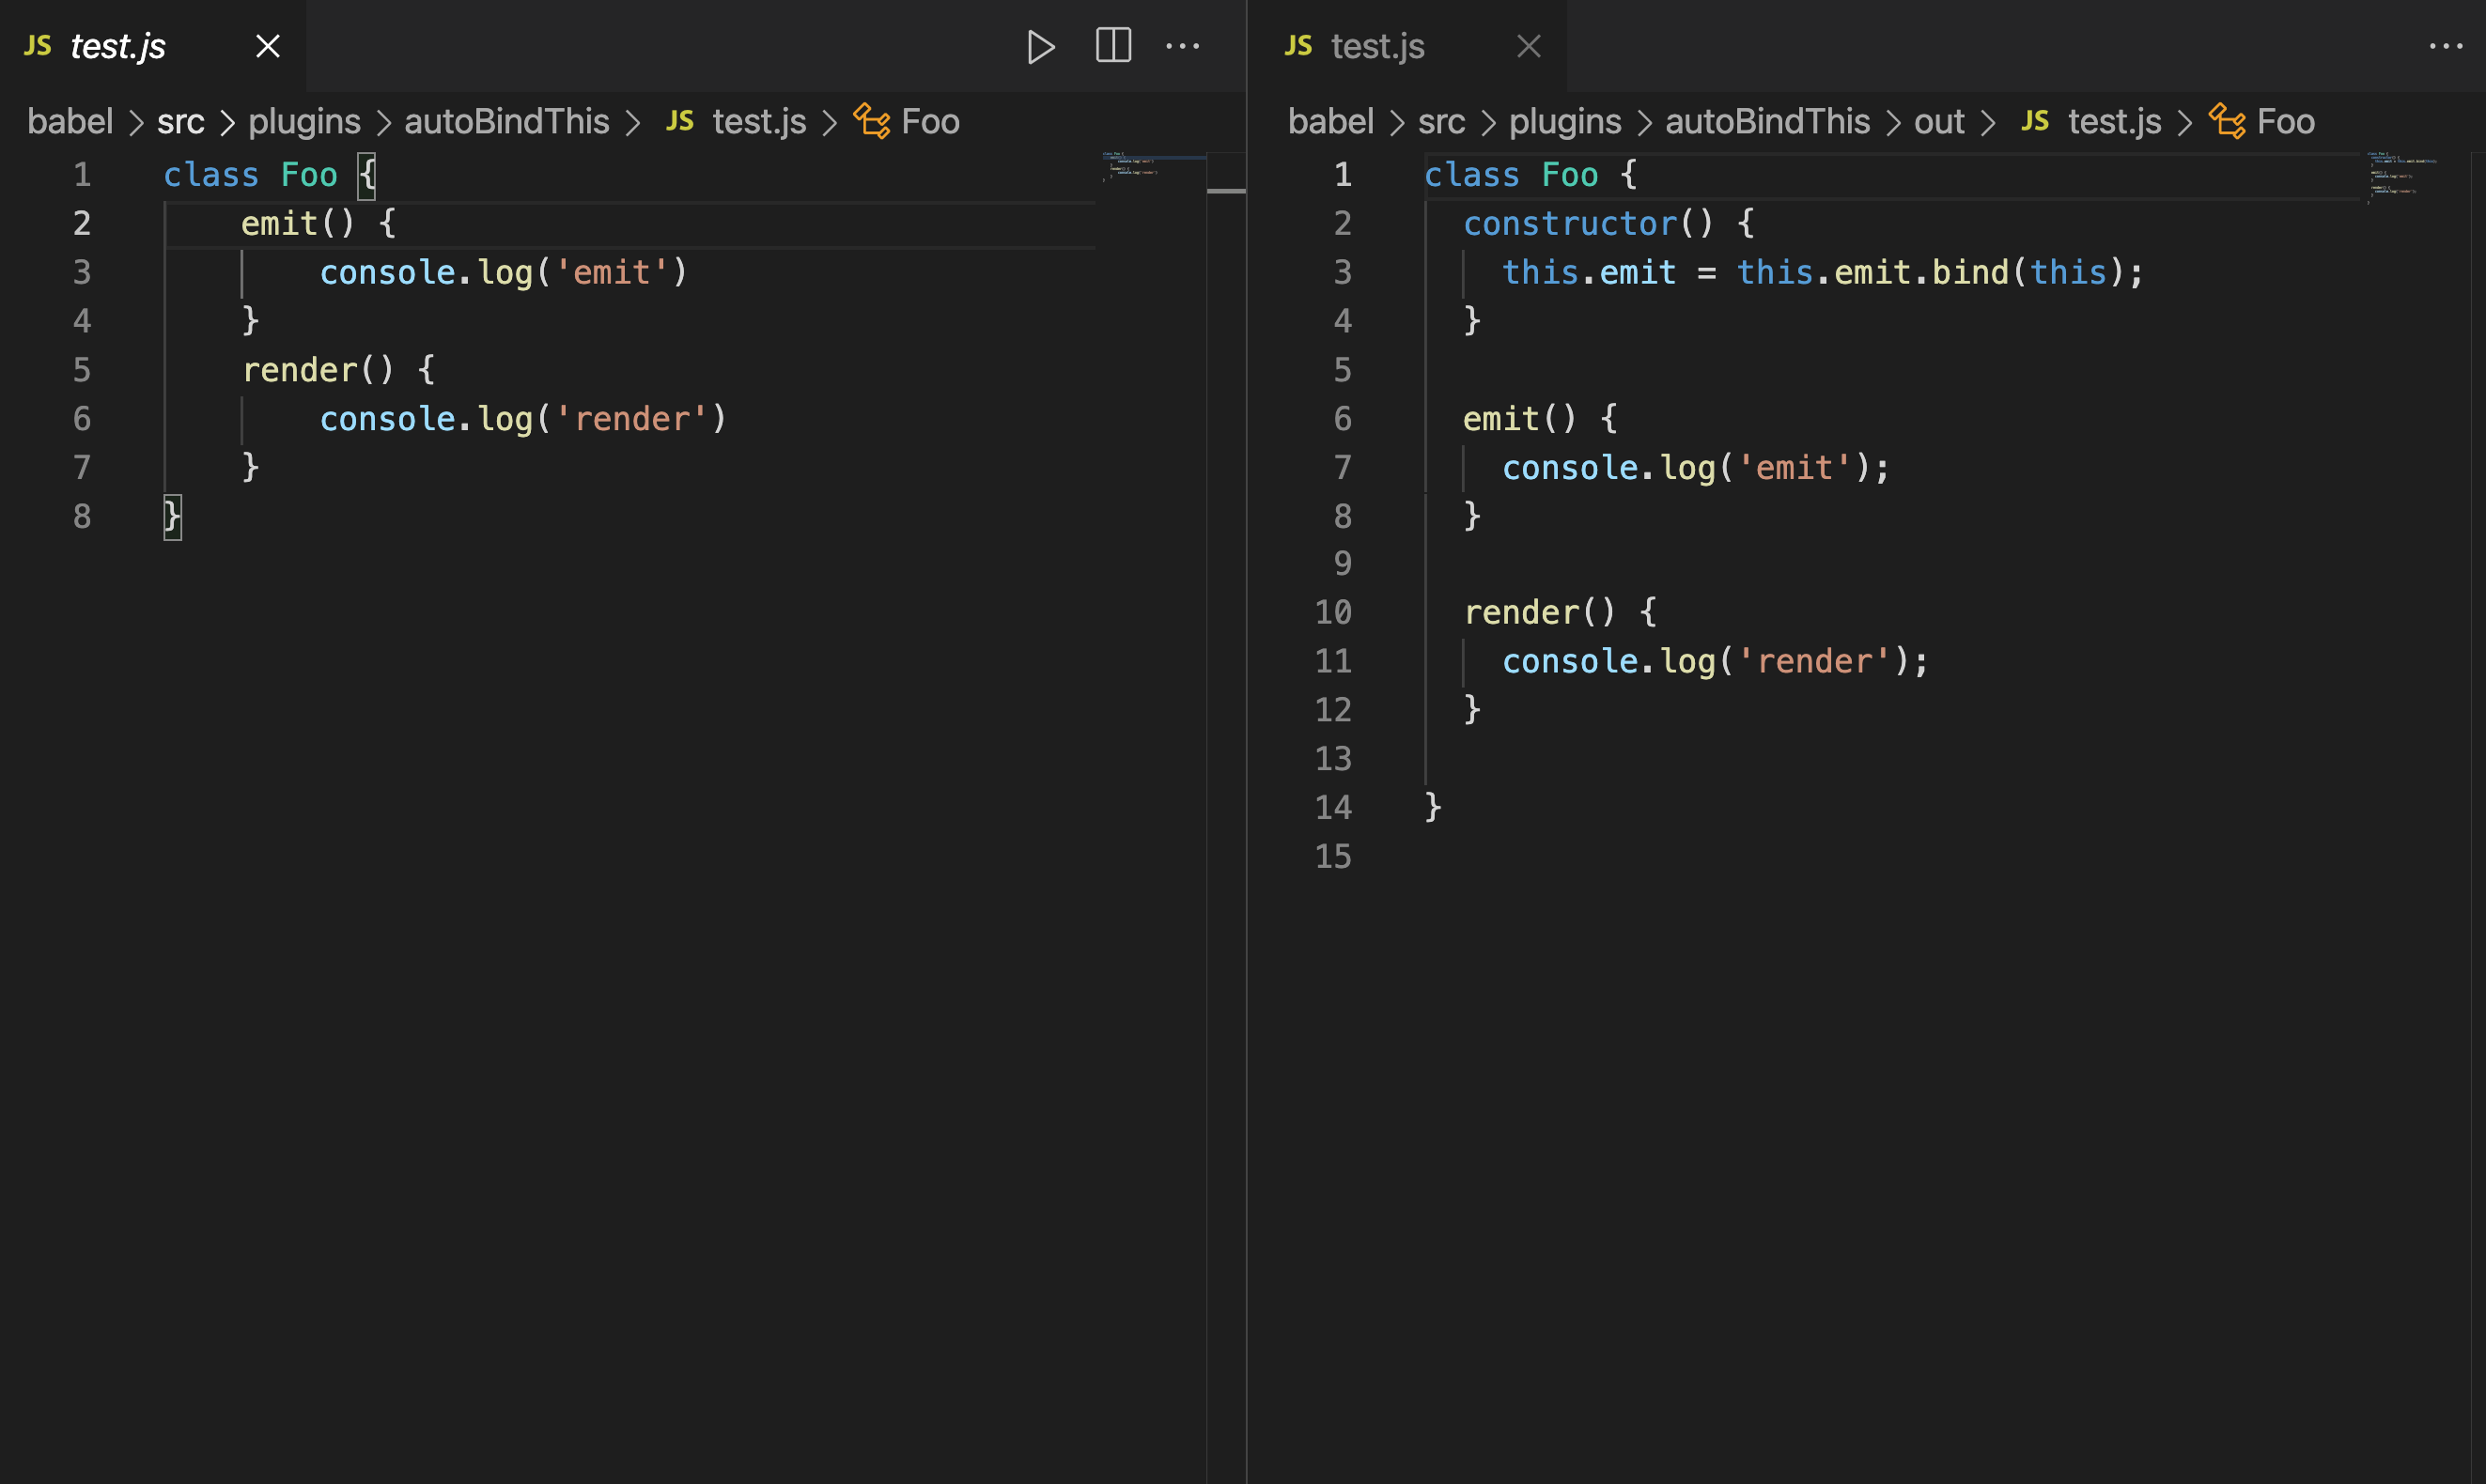
Task: Click babel breadcrumb in right editor
Action: tap(1330, 122)
